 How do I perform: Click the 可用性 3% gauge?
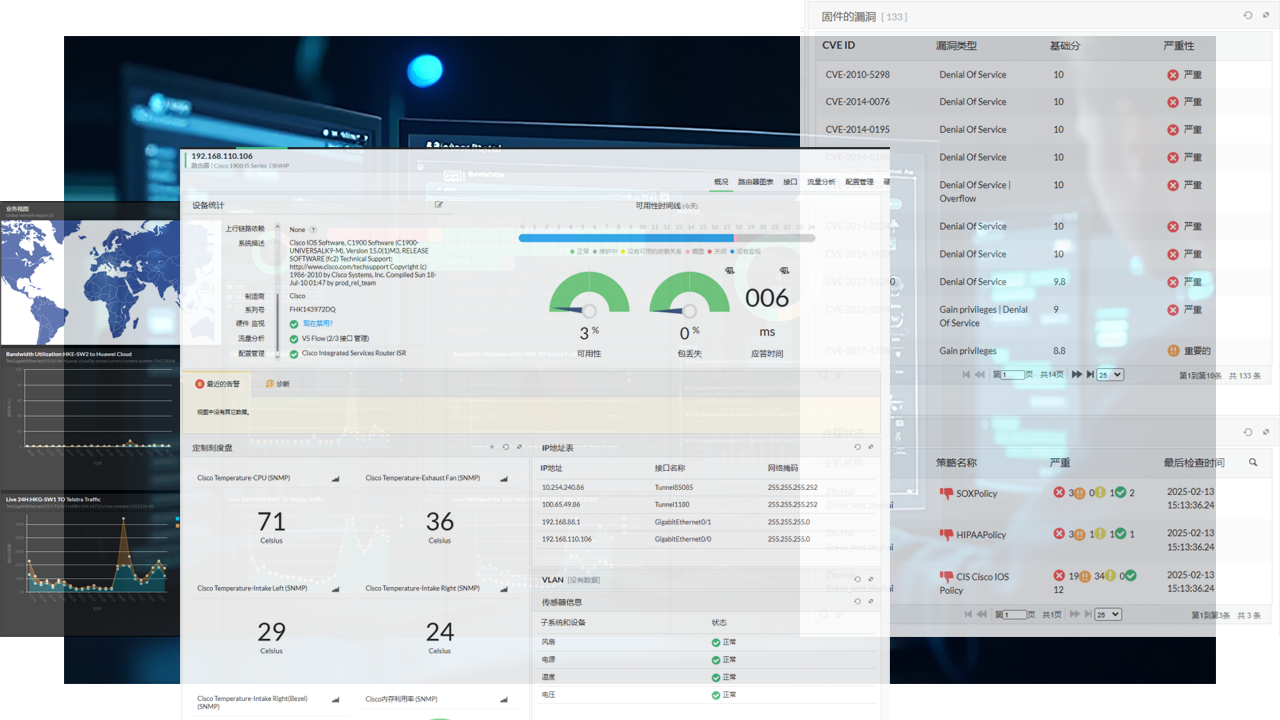click(x=589, y=295)
